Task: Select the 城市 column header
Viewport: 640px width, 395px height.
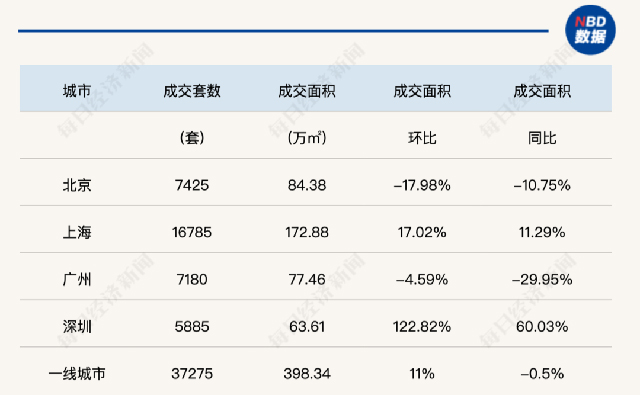Action: pyautogui.click(x=77, y=91)
